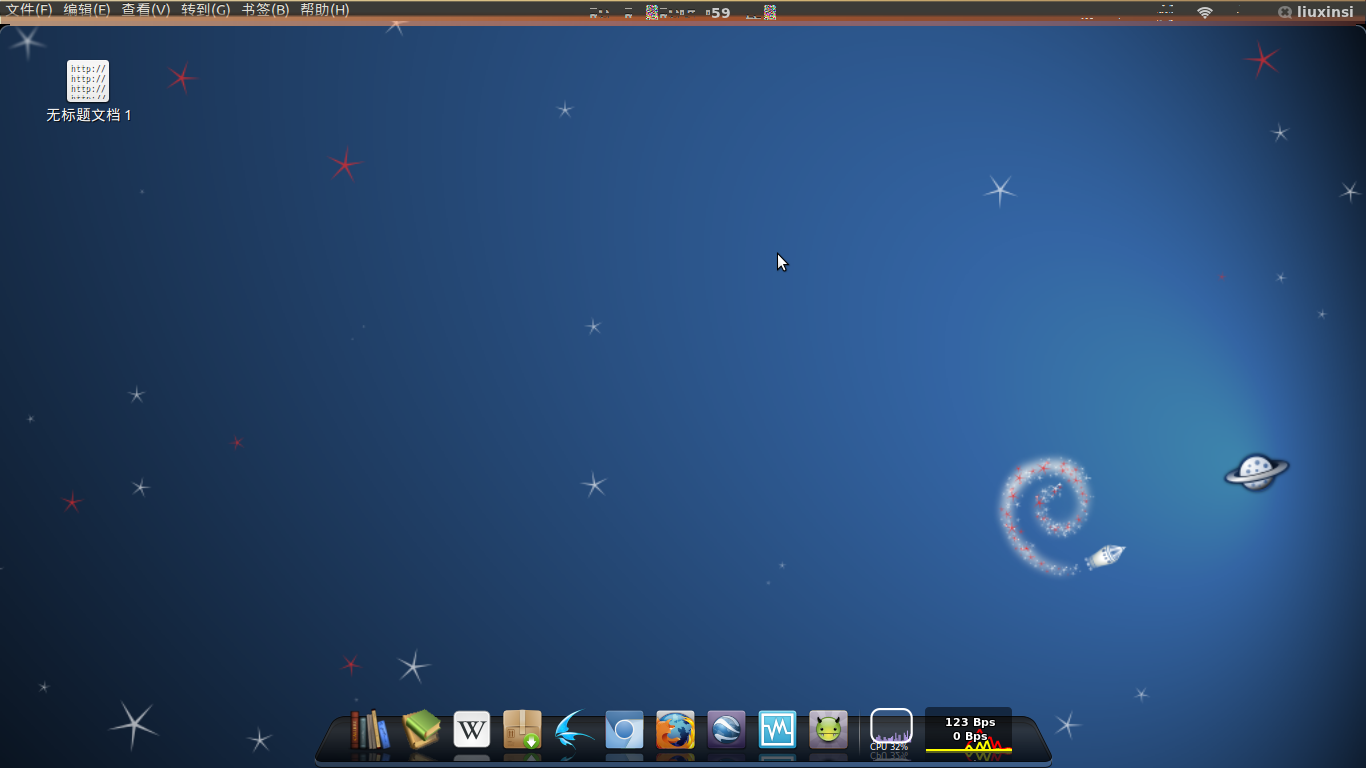
Task: Open the 文件(F) menu
Action: [x=29, y=10]
